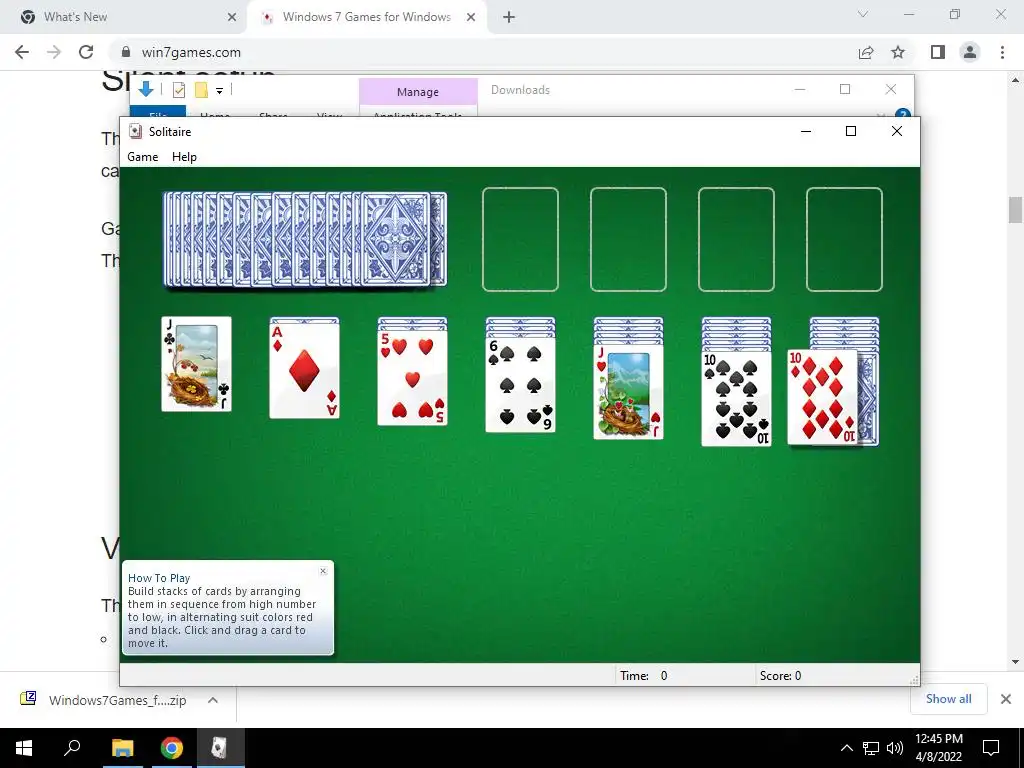This screenshot has height=768, width=1024.
Task: Toggle Chrome side panel
Action: point(938,52)
